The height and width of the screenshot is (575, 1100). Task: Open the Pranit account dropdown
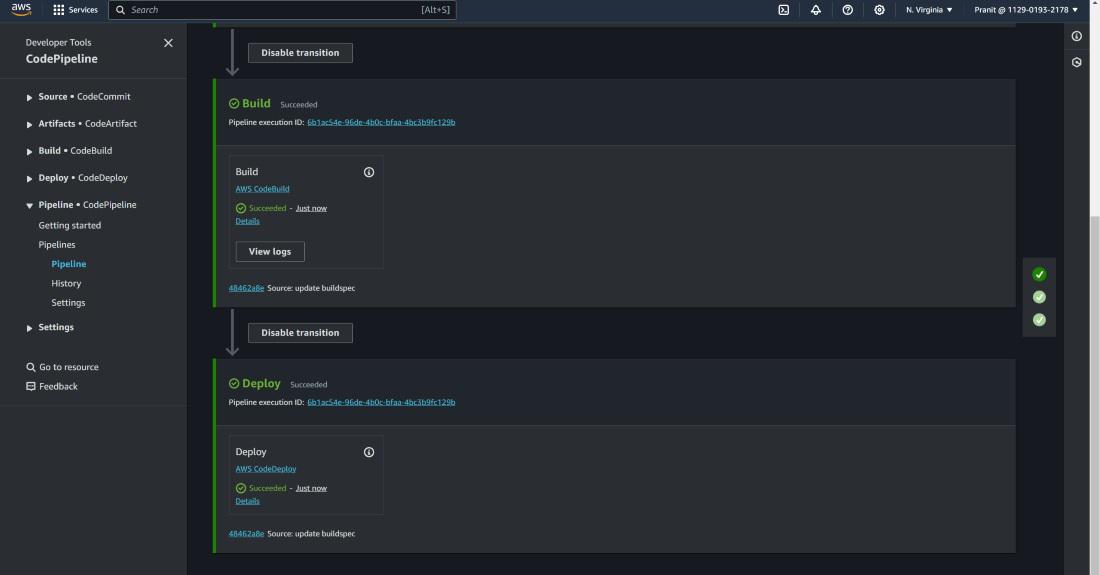pyautogui.click(x=1026, y=10)
